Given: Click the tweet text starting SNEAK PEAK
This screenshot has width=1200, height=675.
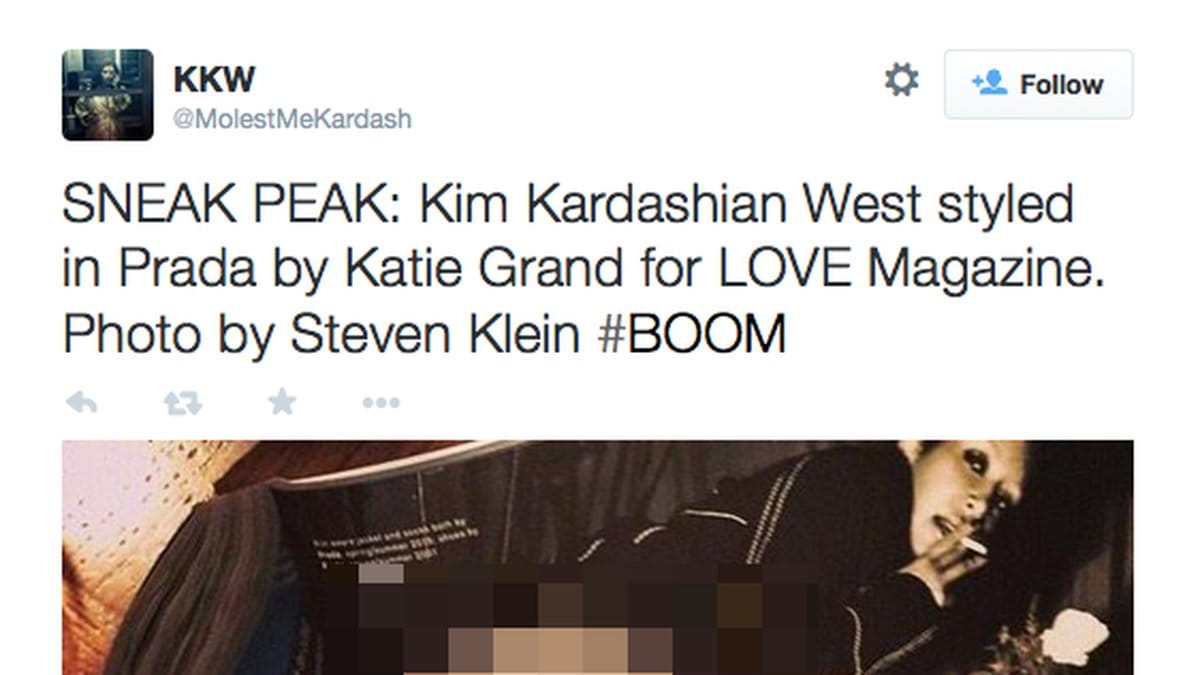Looking at the screenshot, I should [585, 270].
